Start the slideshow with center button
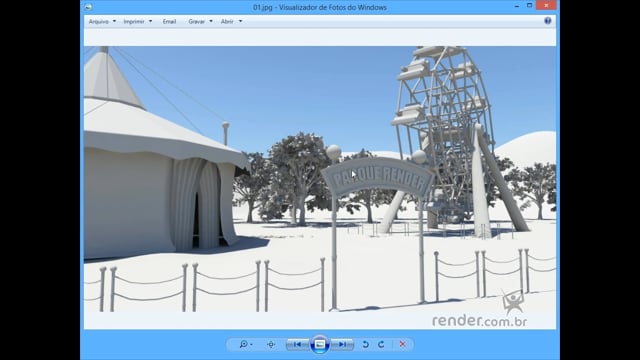 [x=320, y=344]
